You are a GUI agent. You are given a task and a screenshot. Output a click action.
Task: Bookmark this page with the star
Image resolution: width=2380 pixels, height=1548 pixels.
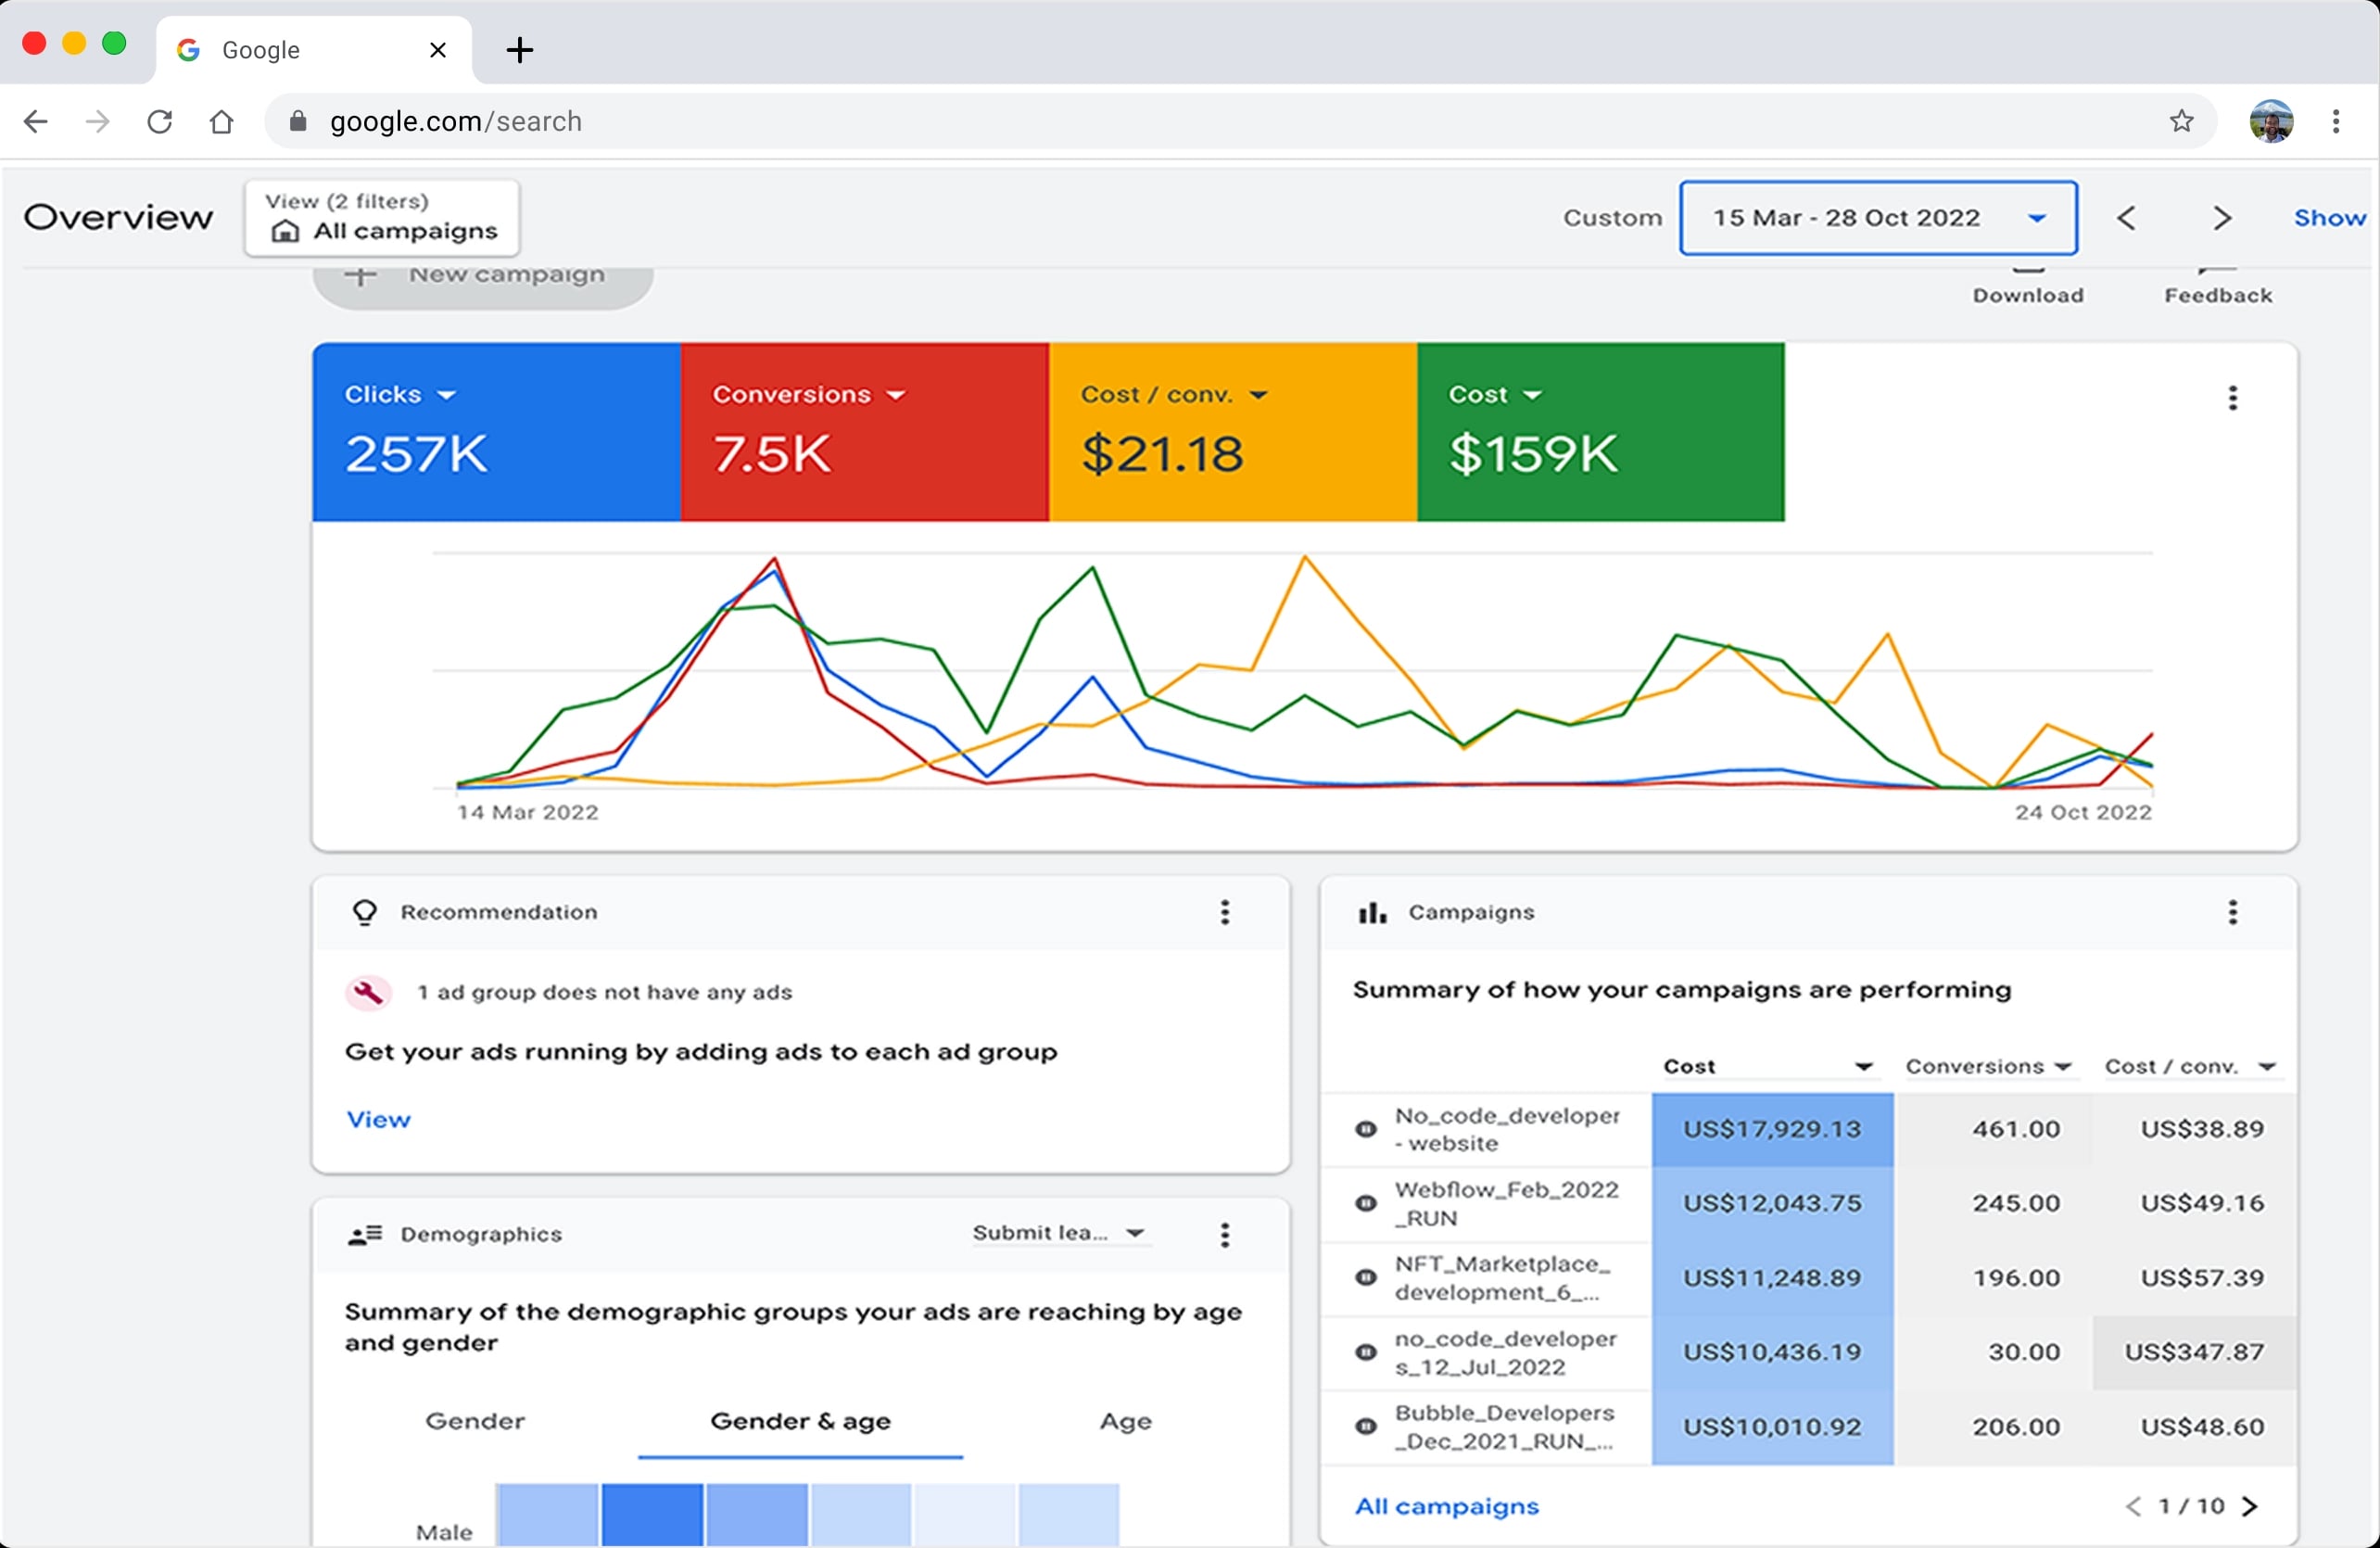2182,122
